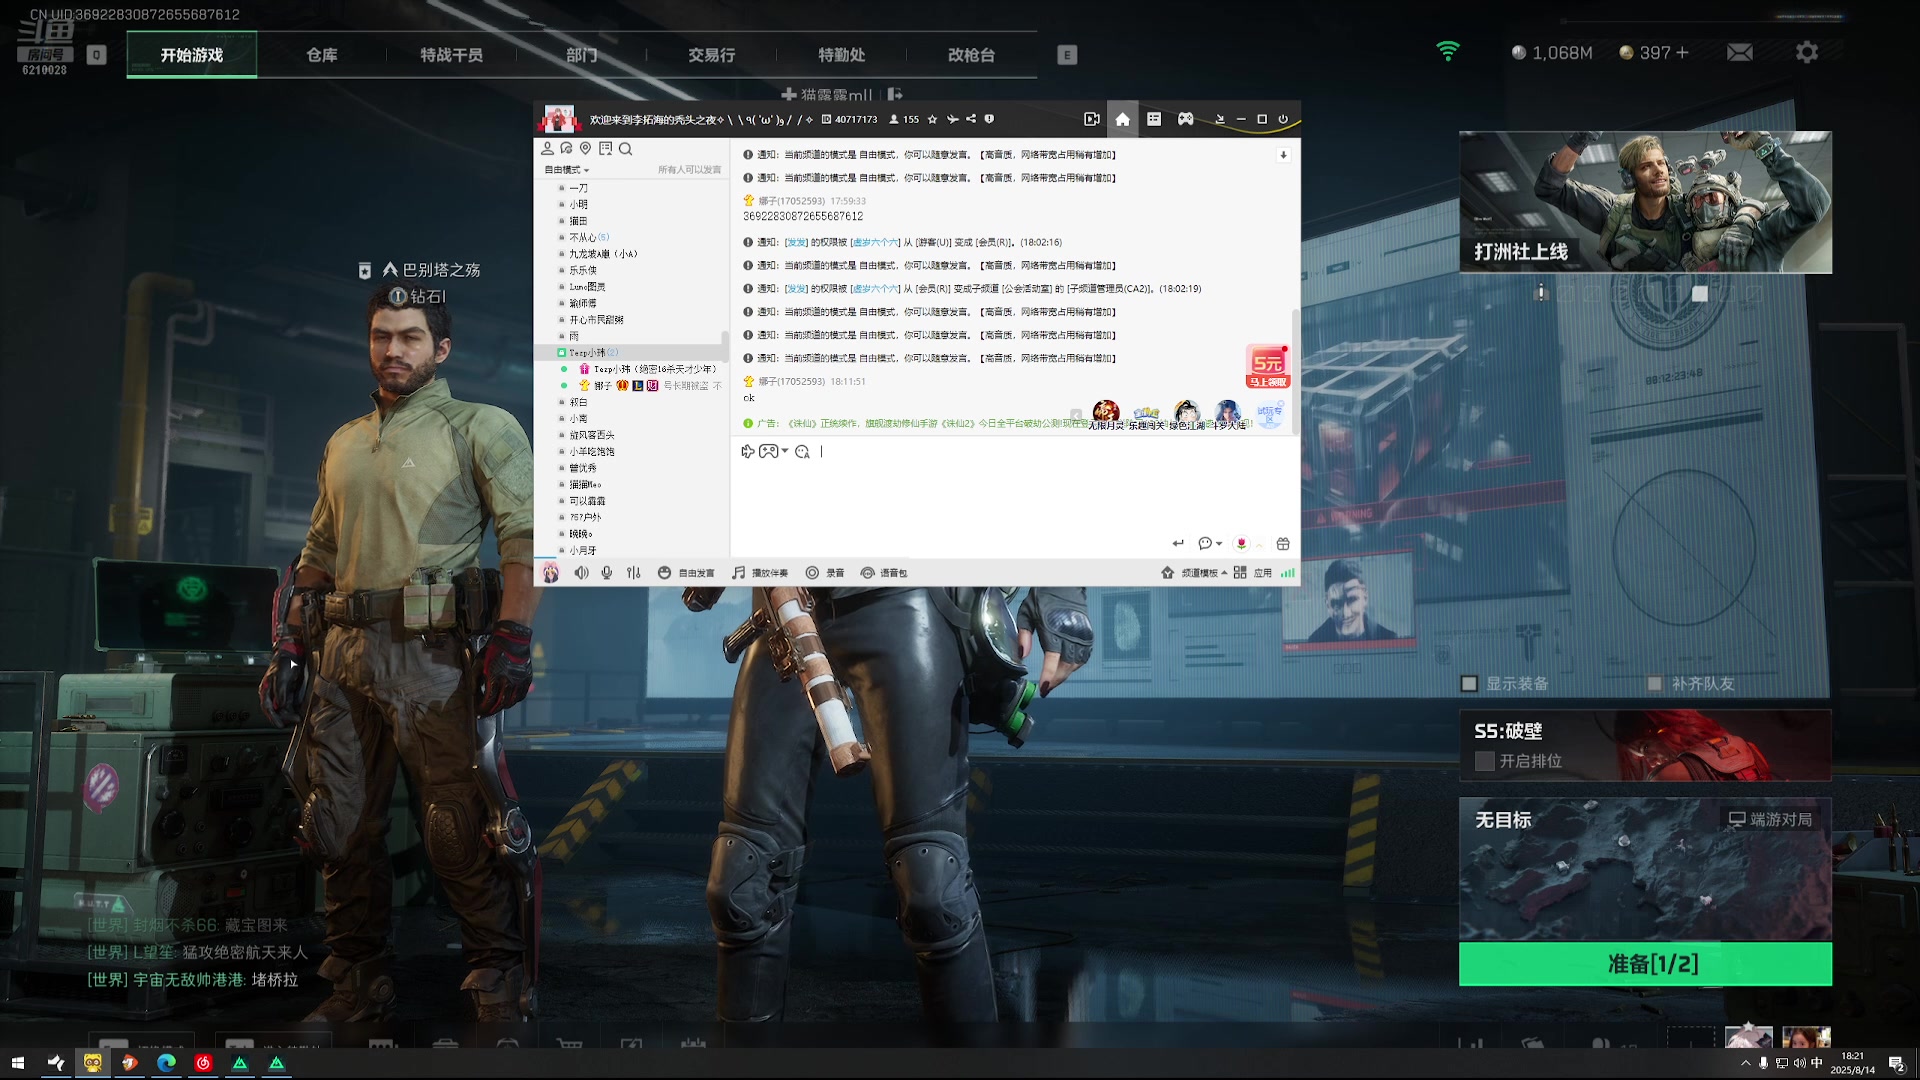Open the voice pack (语音包) button
The image size is (1920, 1080).
pyautogui.click(x=884, y=573)
